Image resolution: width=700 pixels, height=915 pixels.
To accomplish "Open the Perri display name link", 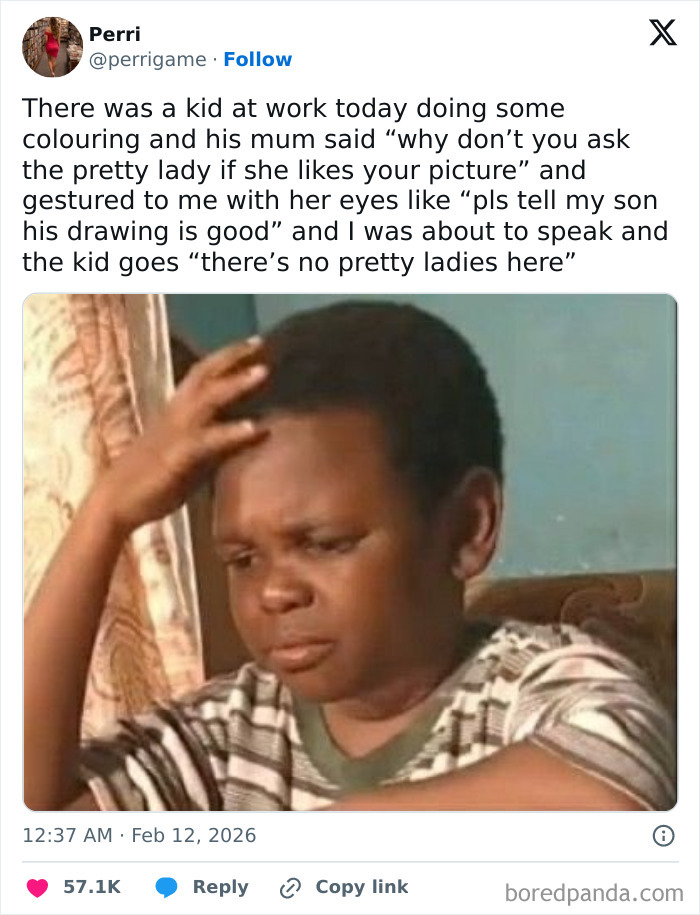I will coord(115,34).
